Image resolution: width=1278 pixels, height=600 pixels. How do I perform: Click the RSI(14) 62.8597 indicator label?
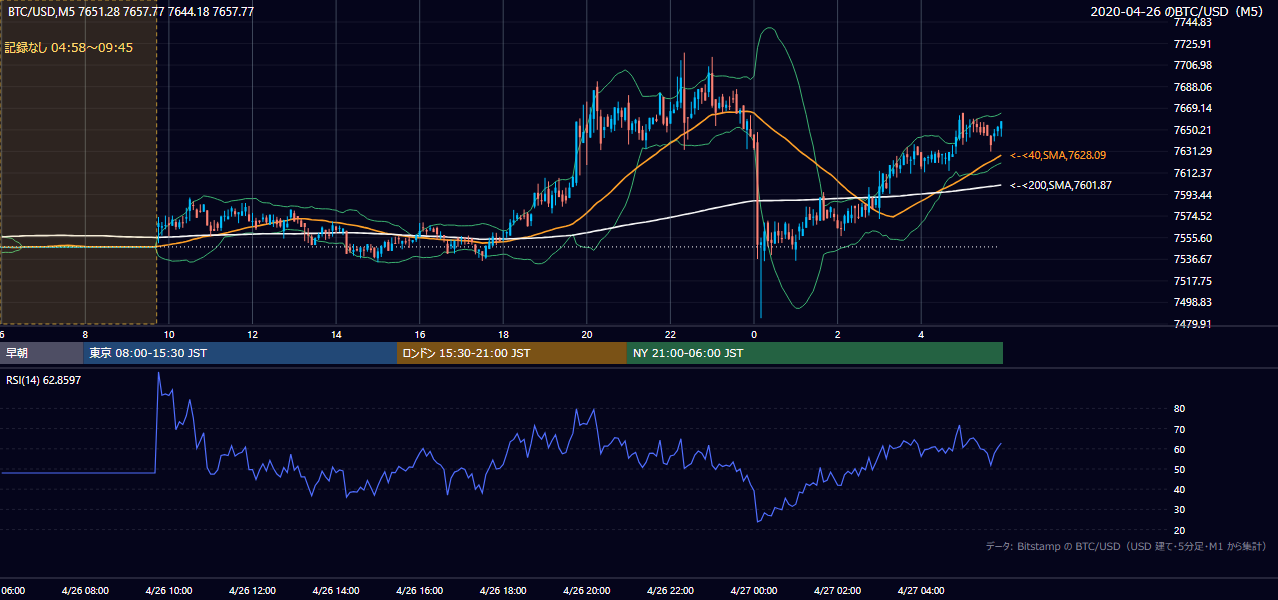coord(44,380)
